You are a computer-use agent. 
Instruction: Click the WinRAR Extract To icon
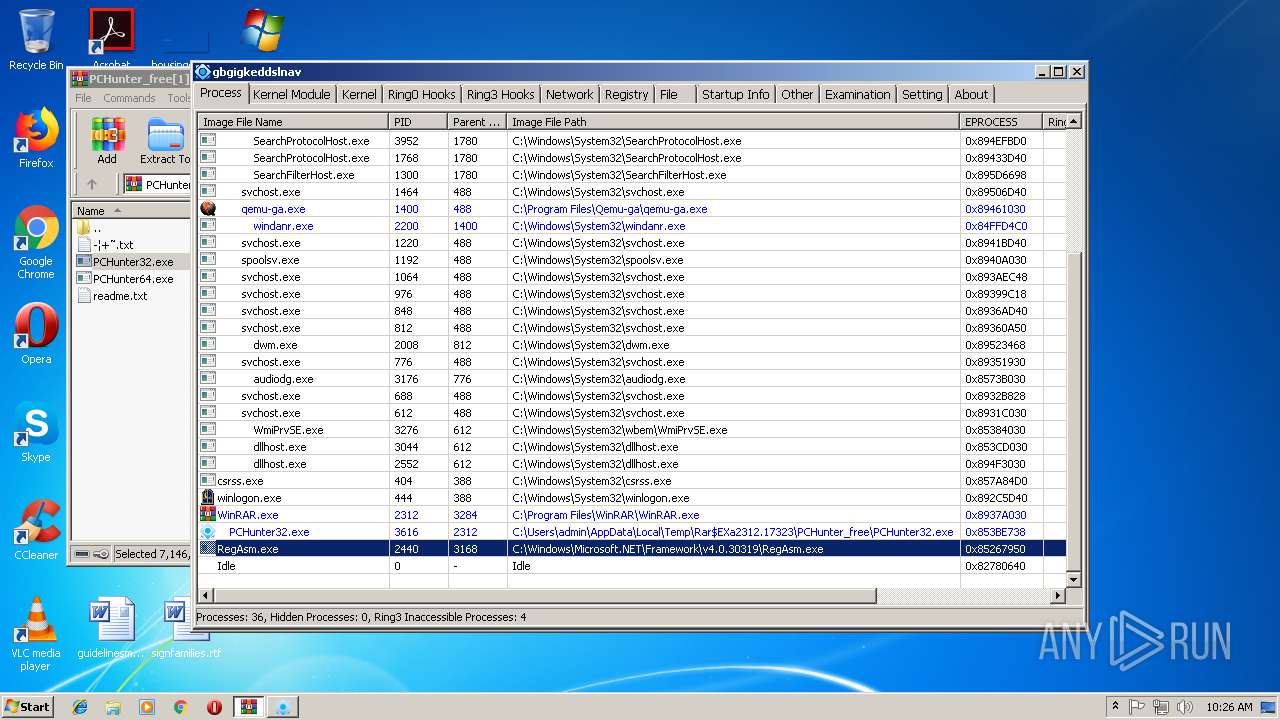click(x=165, y=141)
